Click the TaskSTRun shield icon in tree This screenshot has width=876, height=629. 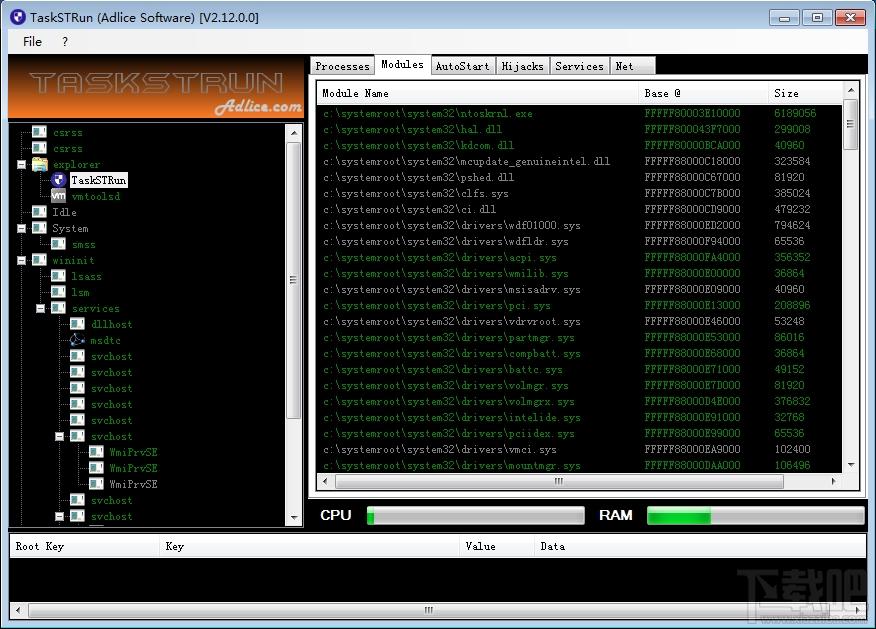point(59,180)
